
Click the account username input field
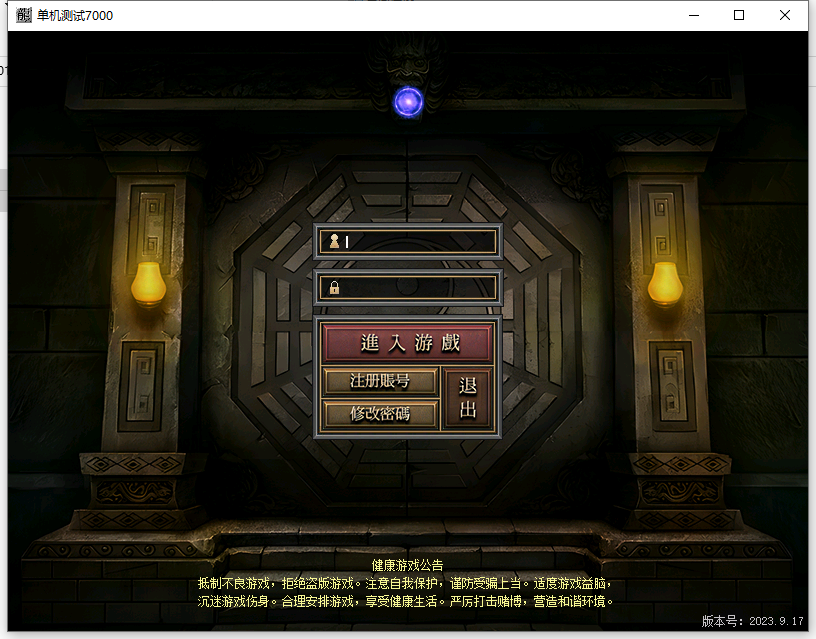[407, 241]
